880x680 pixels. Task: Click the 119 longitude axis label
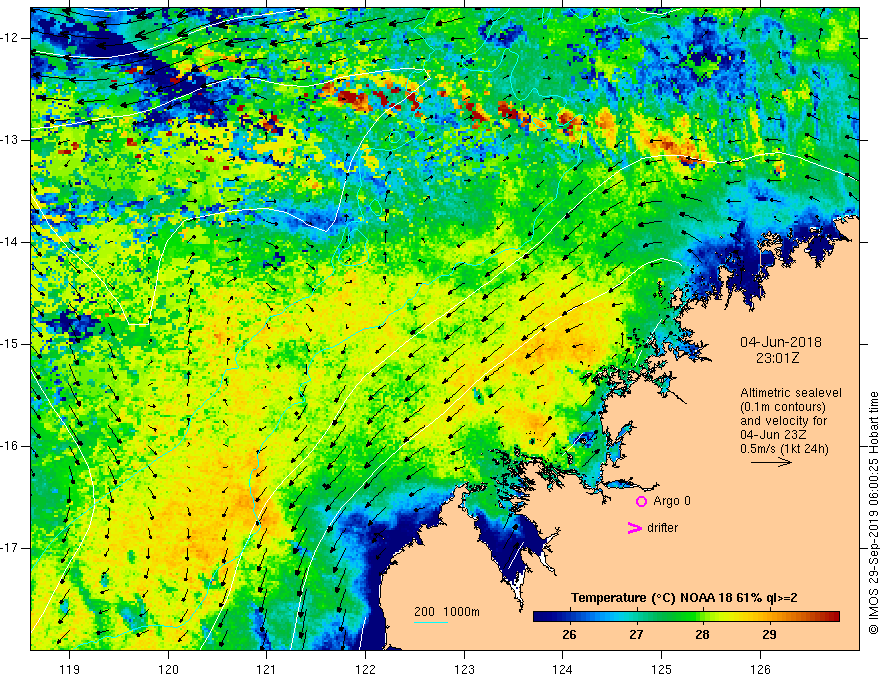[x=69, y=669]
